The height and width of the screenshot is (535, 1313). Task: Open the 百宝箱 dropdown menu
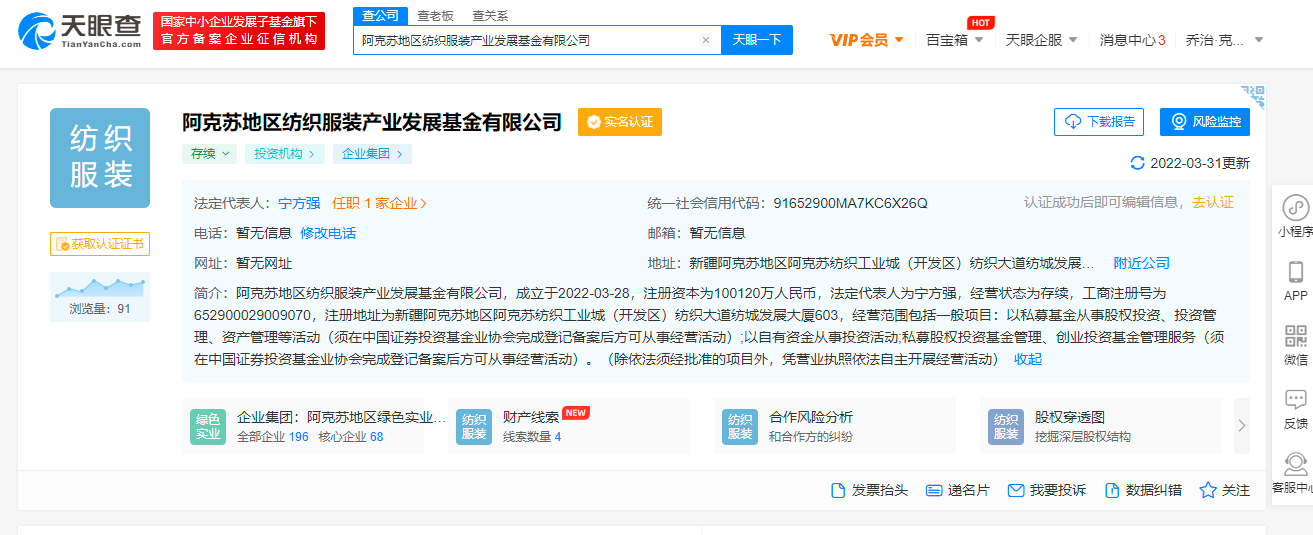(x=955, y=40)
